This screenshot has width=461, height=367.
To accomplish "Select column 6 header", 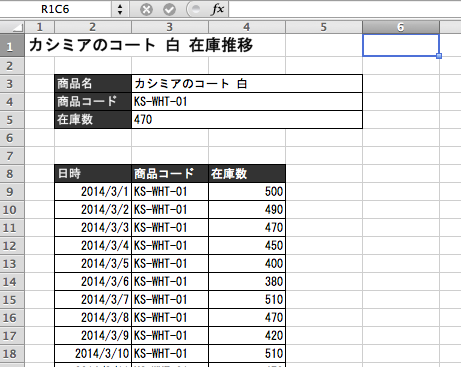I will [x=401, y=27].
